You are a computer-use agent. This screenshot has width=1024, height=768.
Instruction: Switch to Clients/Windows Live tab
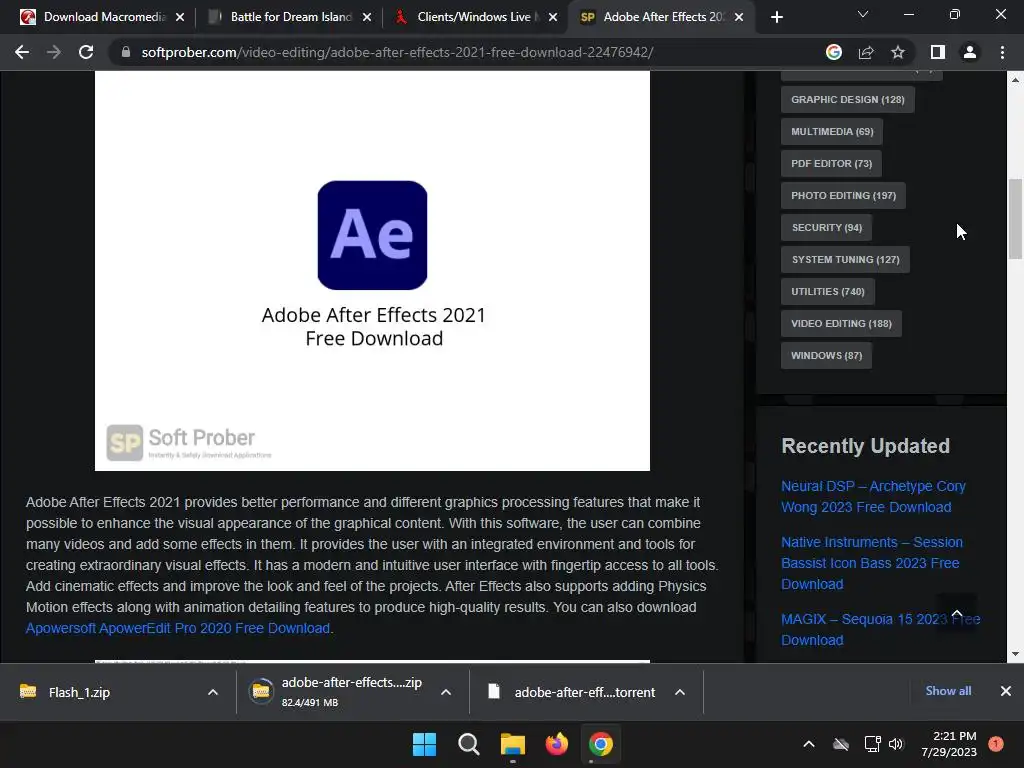point(474,17)
